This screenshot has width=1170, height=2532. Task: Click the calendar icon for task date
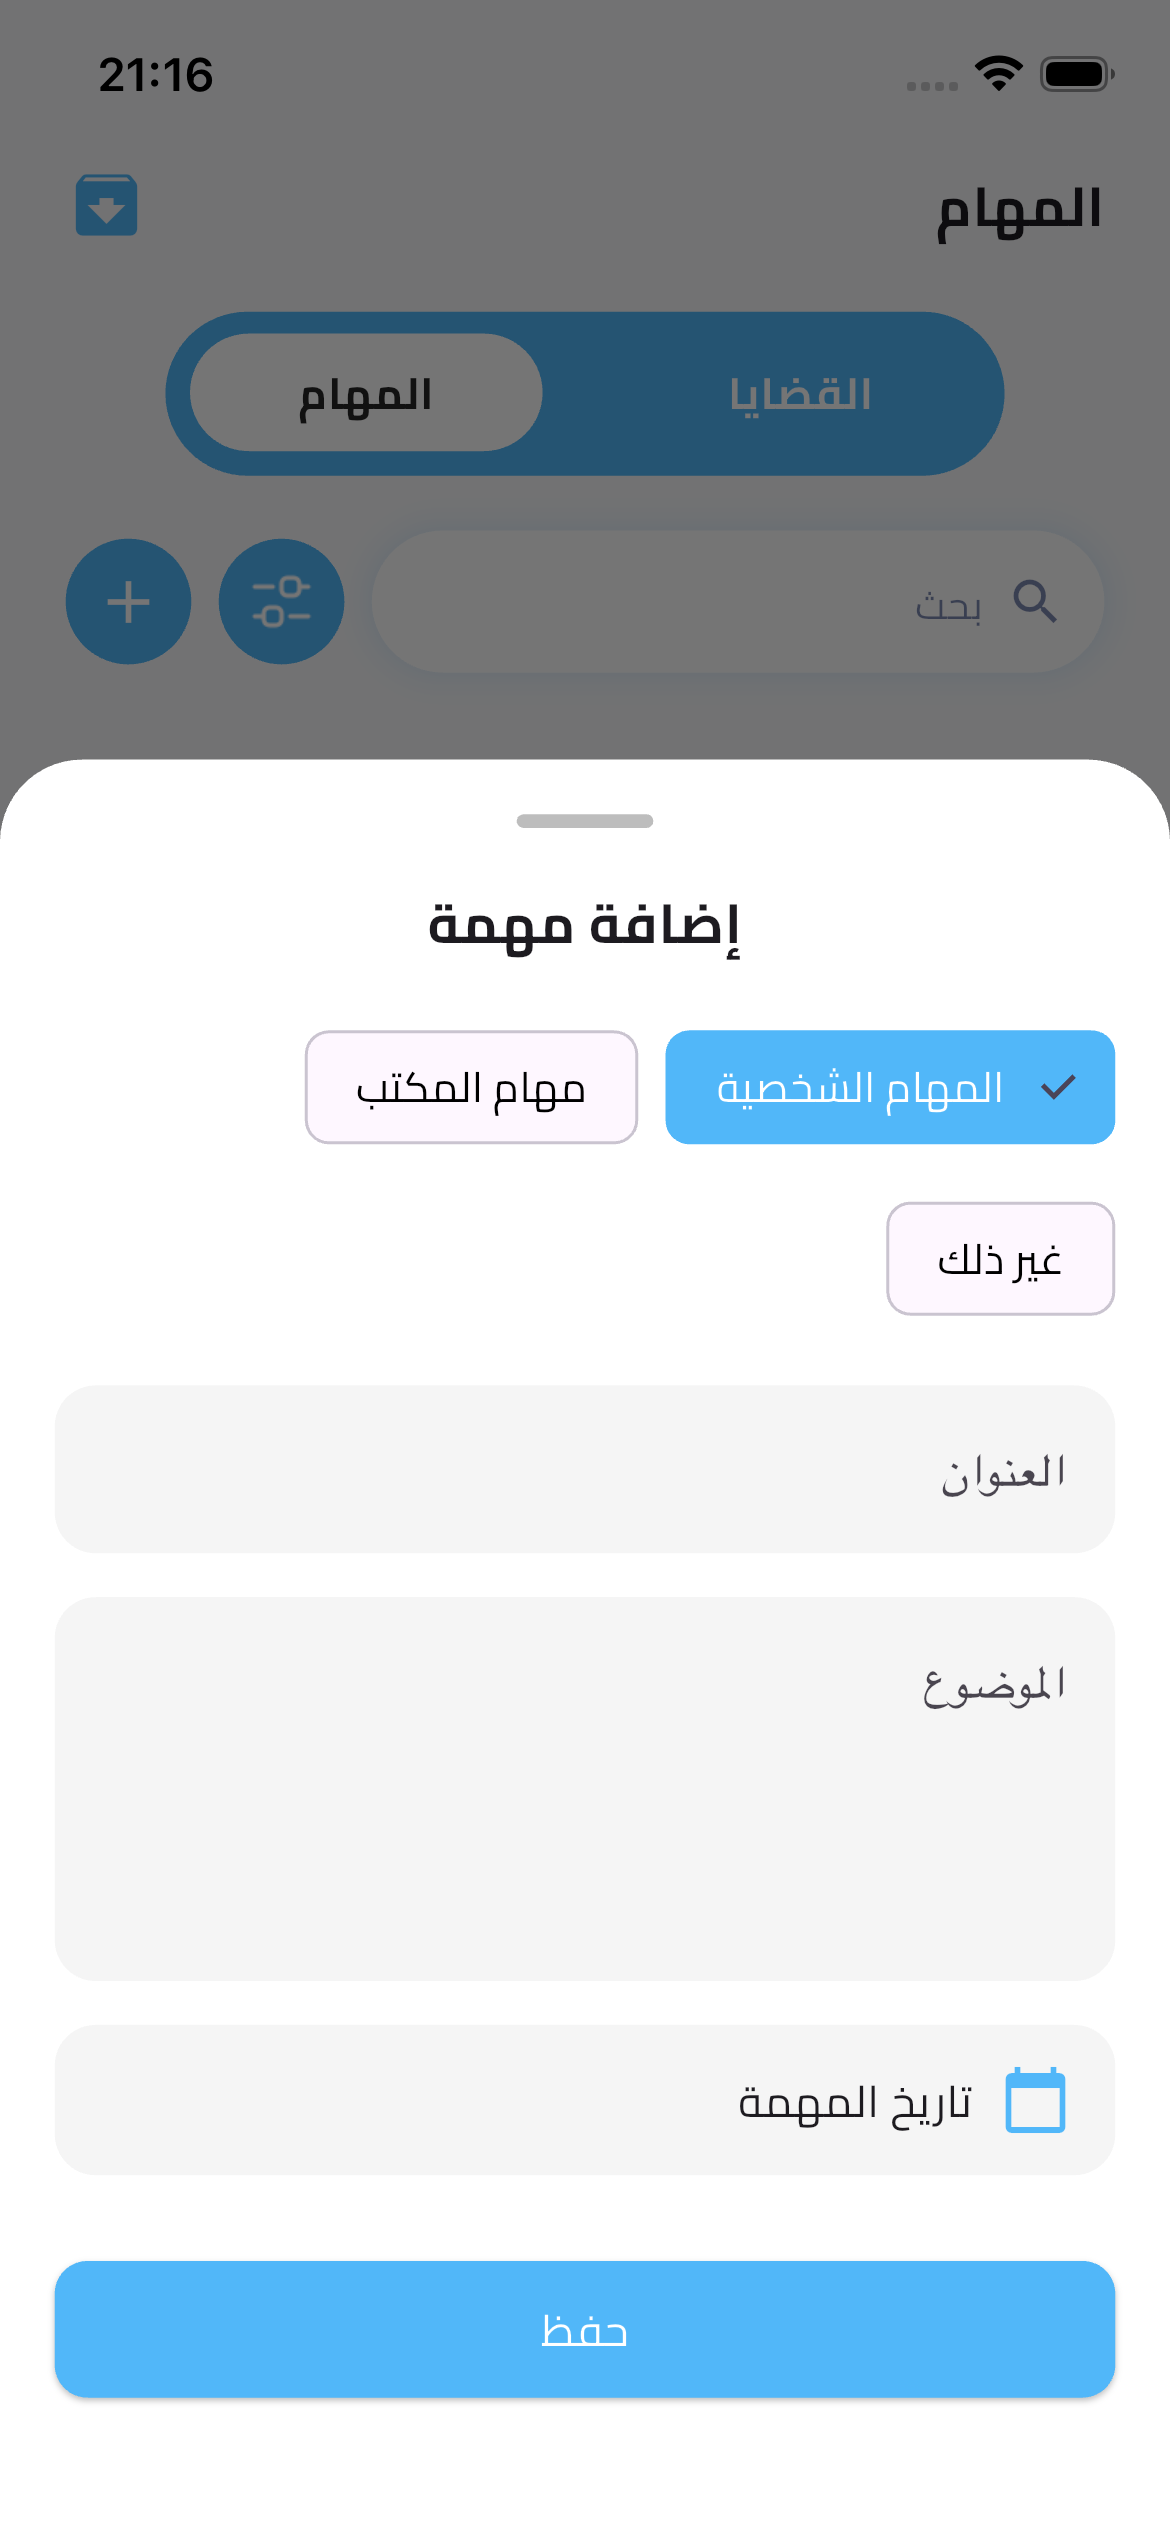pyautogui.click(x=1035, y=2100)
